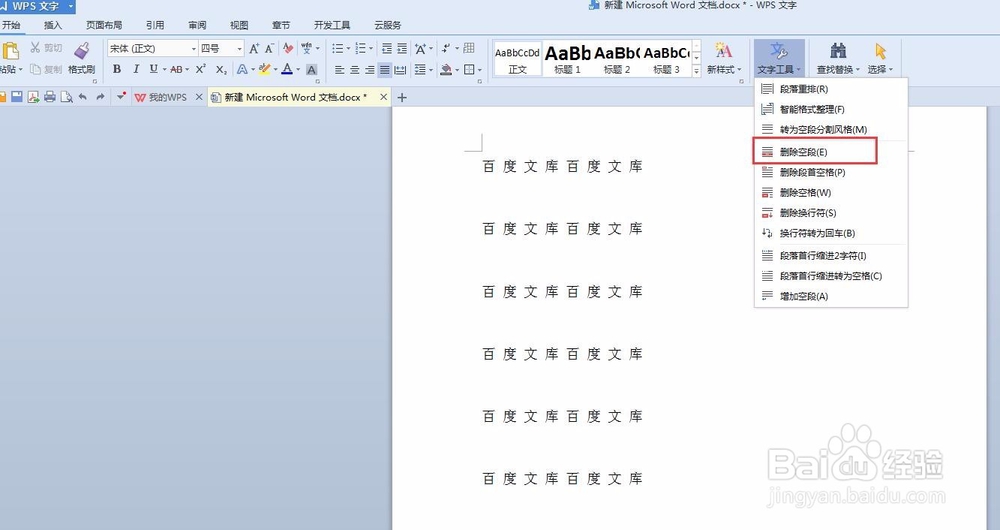The height and width of the screenshot is (530, 1000).
Task: Toggle Italic formatting
Action: click(x=135, y=69)
